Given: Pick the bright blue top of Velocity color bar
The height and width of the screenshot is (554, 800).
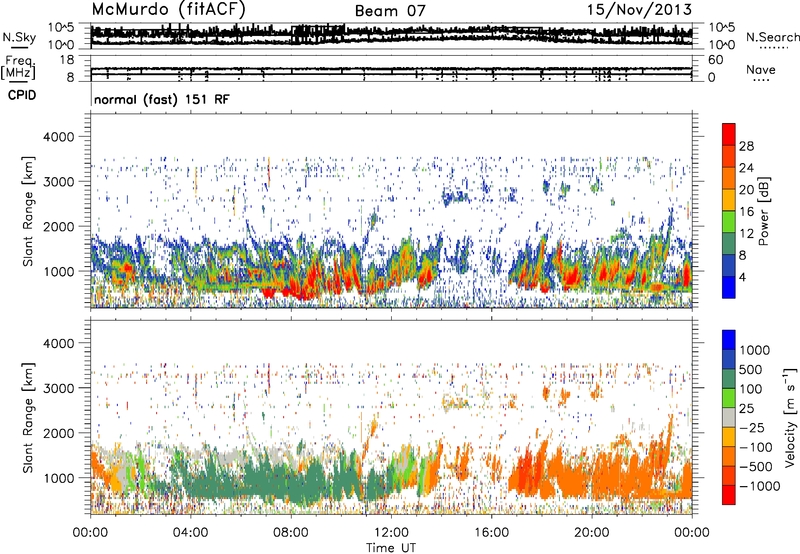Looking at the screenshot, I should (x=729, y=340).
